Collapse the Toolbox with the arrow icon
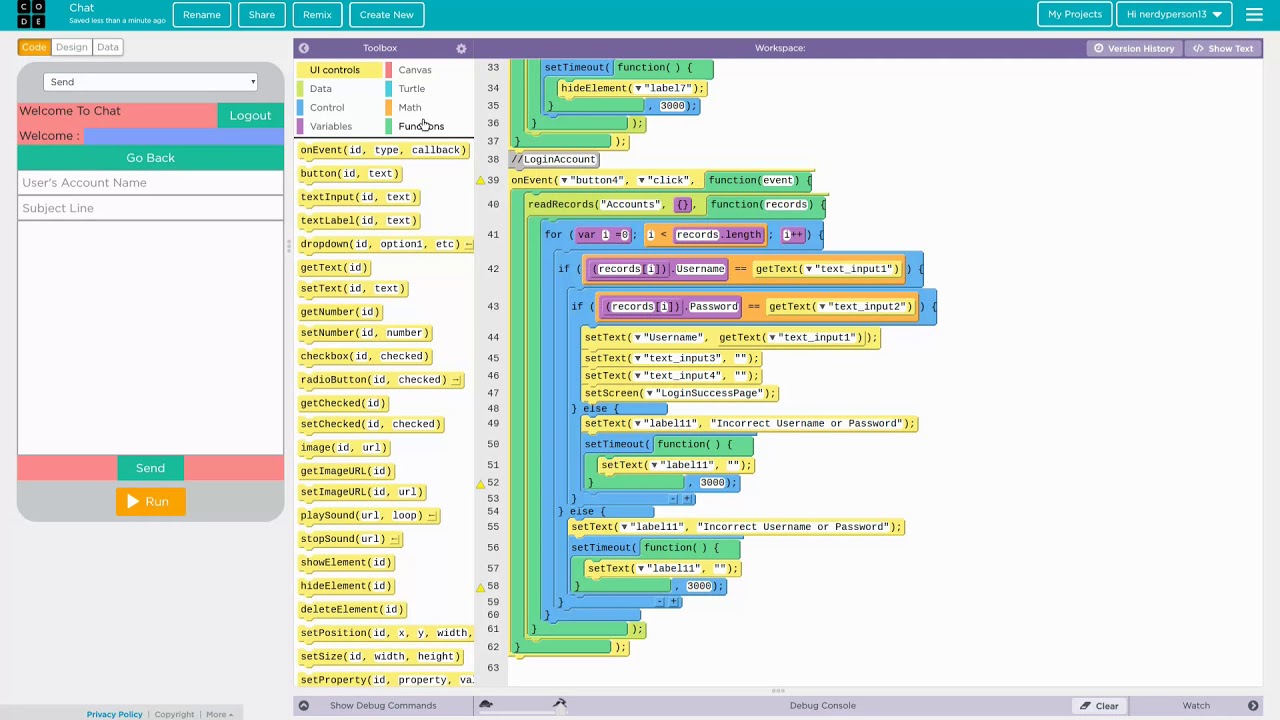1280x720 pixels. 304,48
